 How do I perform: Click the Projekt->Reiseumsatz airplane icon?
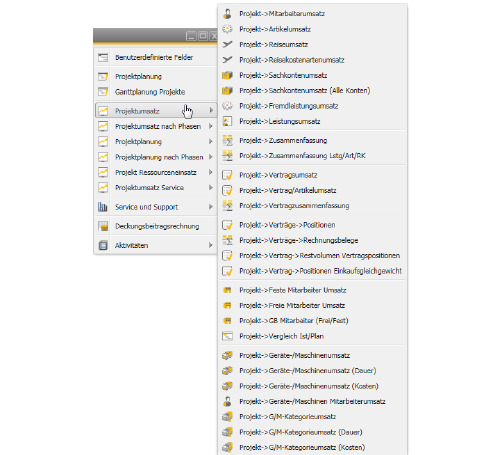click(x=227, y=44)
